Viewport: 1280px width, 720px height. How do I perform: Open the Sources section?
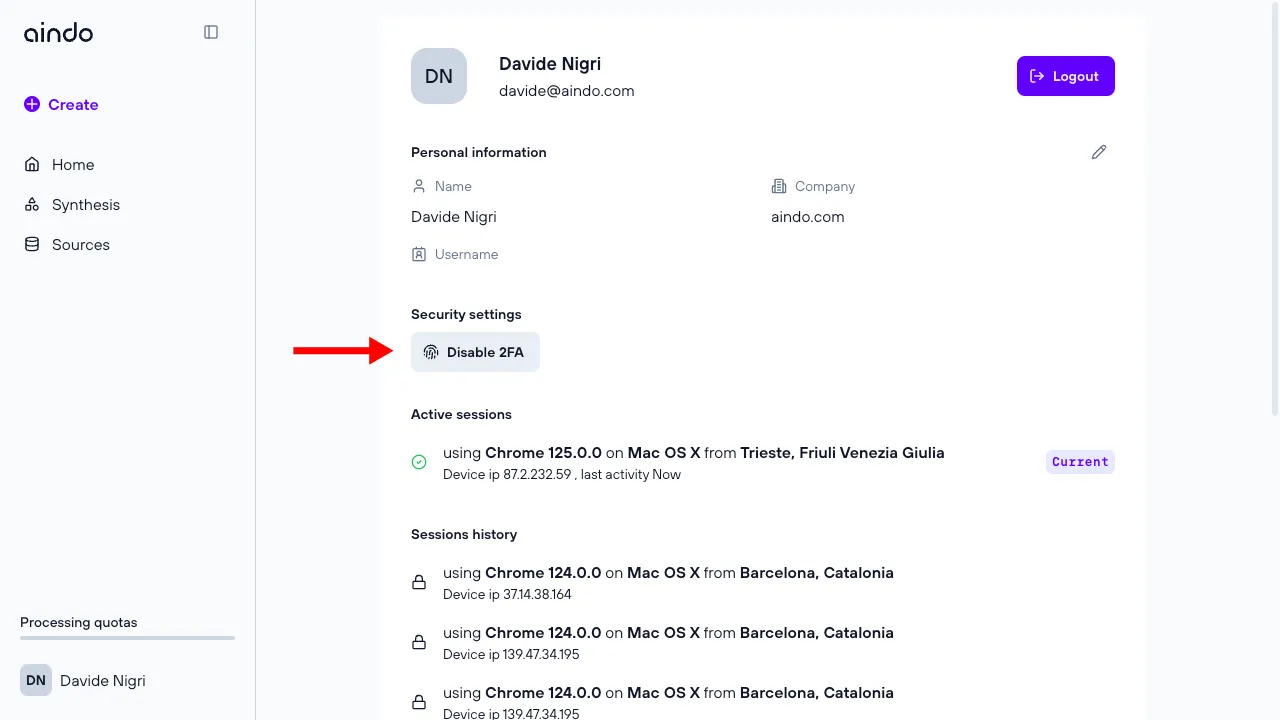point(81,245)
